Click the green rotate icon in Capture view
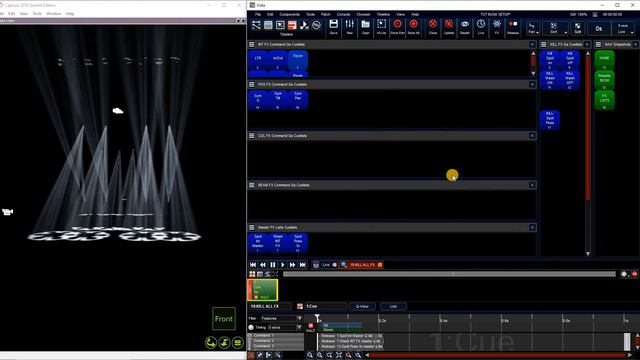This screenshot has height=360, width=640. (211, 342)
